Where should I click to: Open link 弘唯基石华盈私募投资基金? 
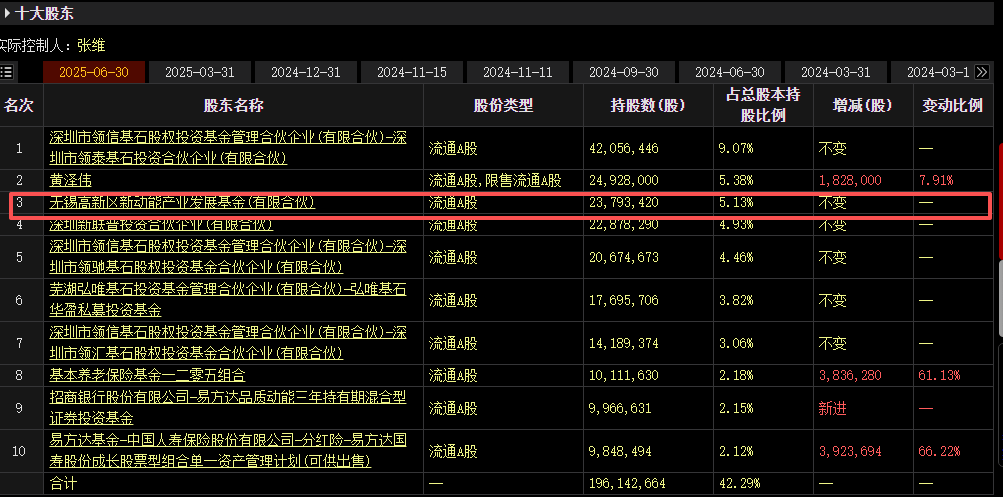click(228, 300)
